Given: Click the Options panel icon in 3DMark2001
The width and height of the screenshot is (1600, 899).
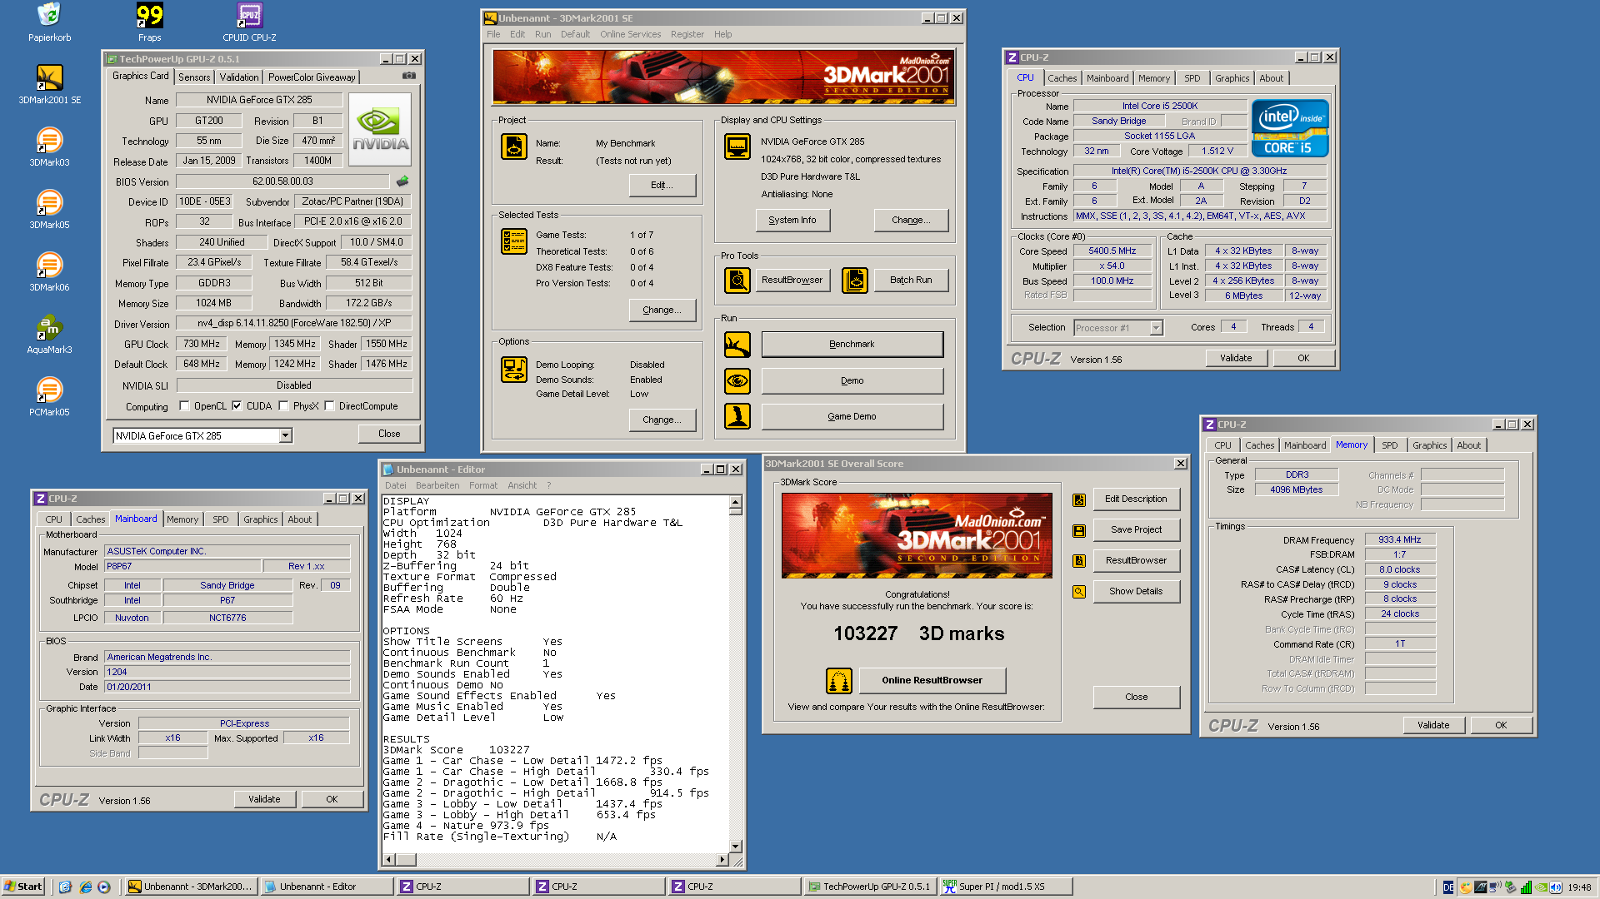Looking at the screenshot, I should pyautogui.click(x=514, y=370).
